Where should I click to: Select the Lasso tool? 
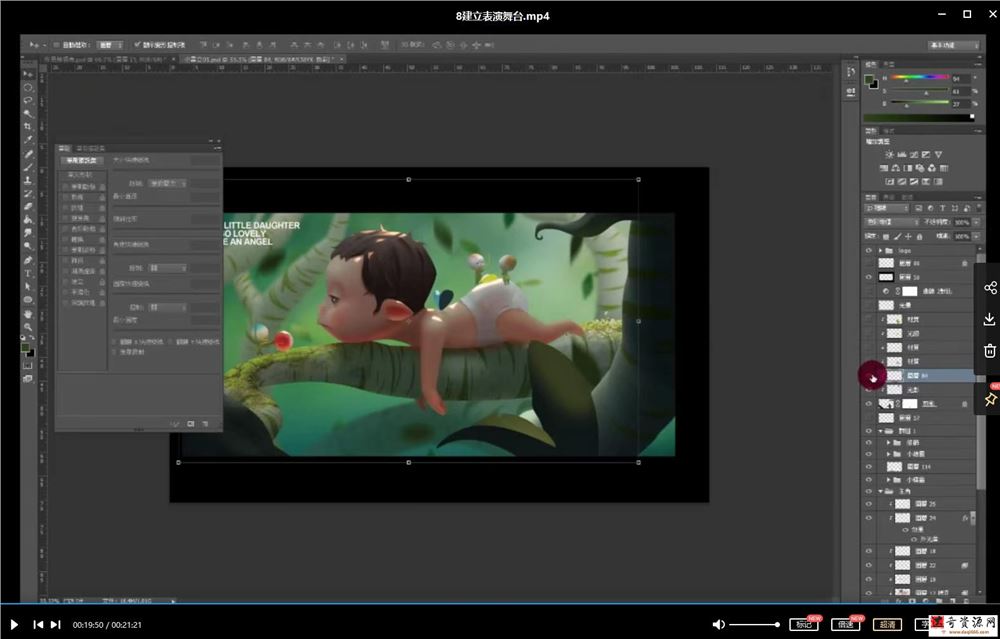[x=28, y=100]
